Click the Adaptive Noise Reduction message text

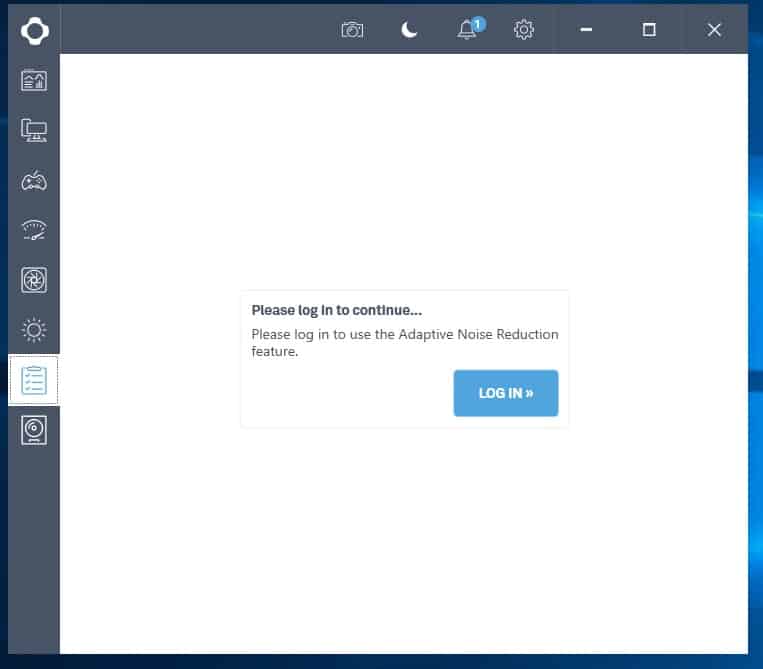coord(405,343)
